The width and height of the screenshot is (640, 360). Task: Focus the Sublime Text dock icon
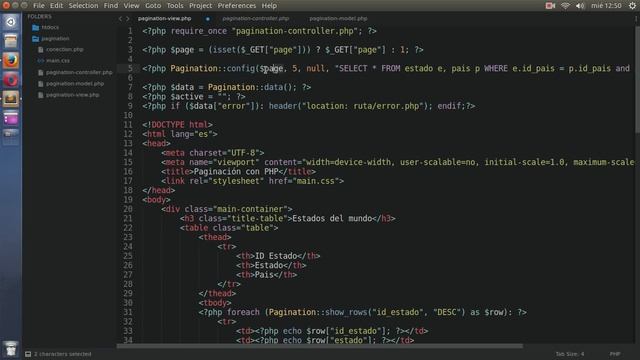(x=11, y=99)
